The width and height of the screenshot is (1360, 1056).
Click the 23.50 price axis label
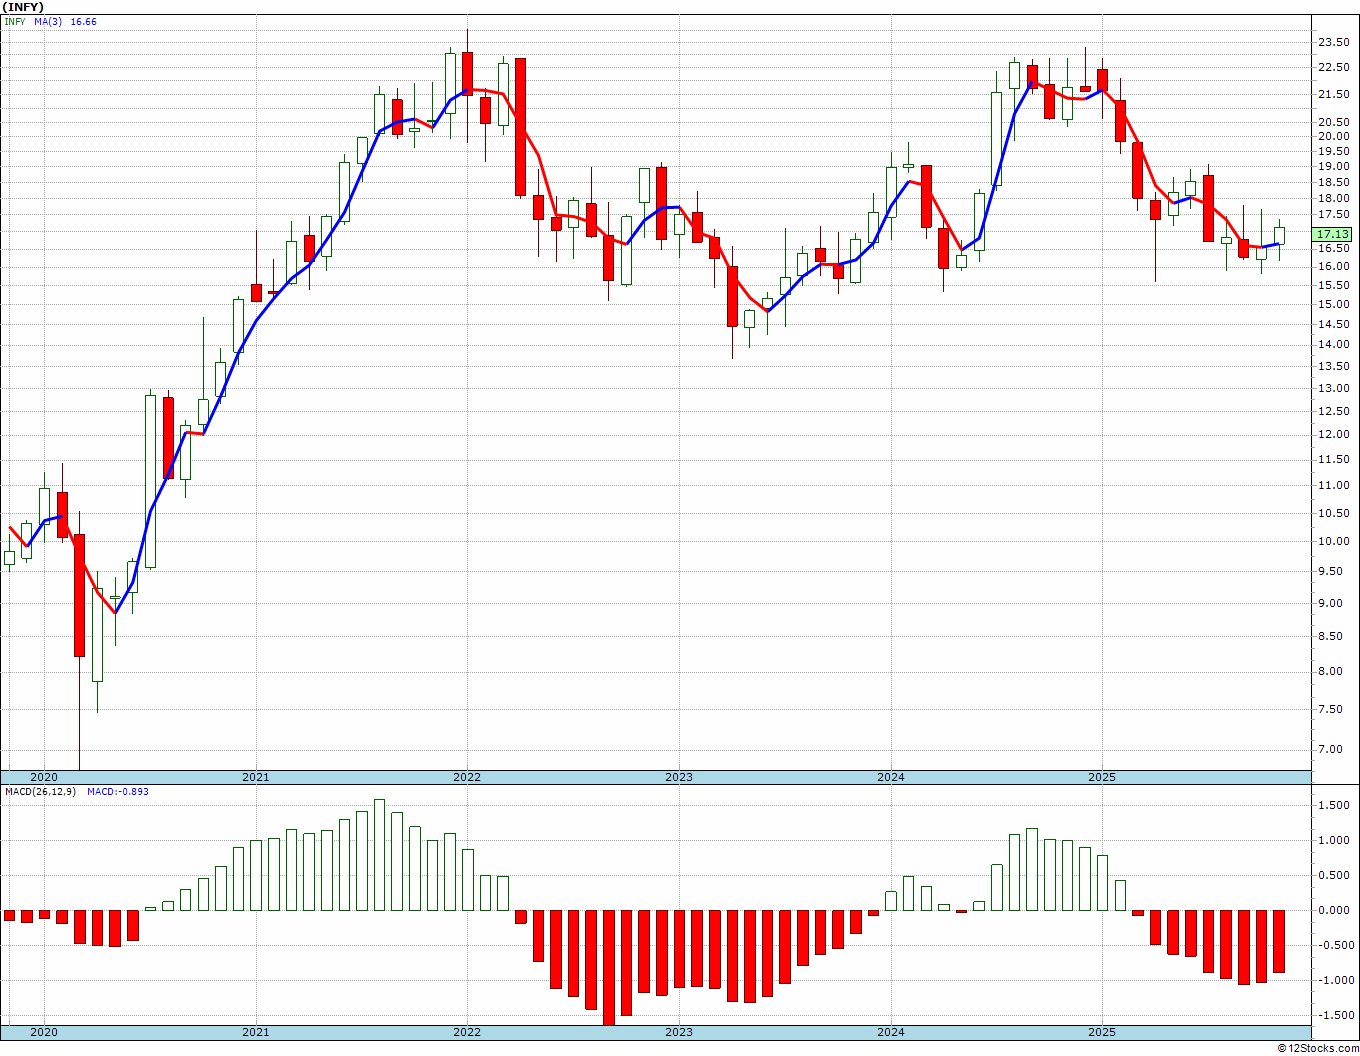pos(1334,43)
